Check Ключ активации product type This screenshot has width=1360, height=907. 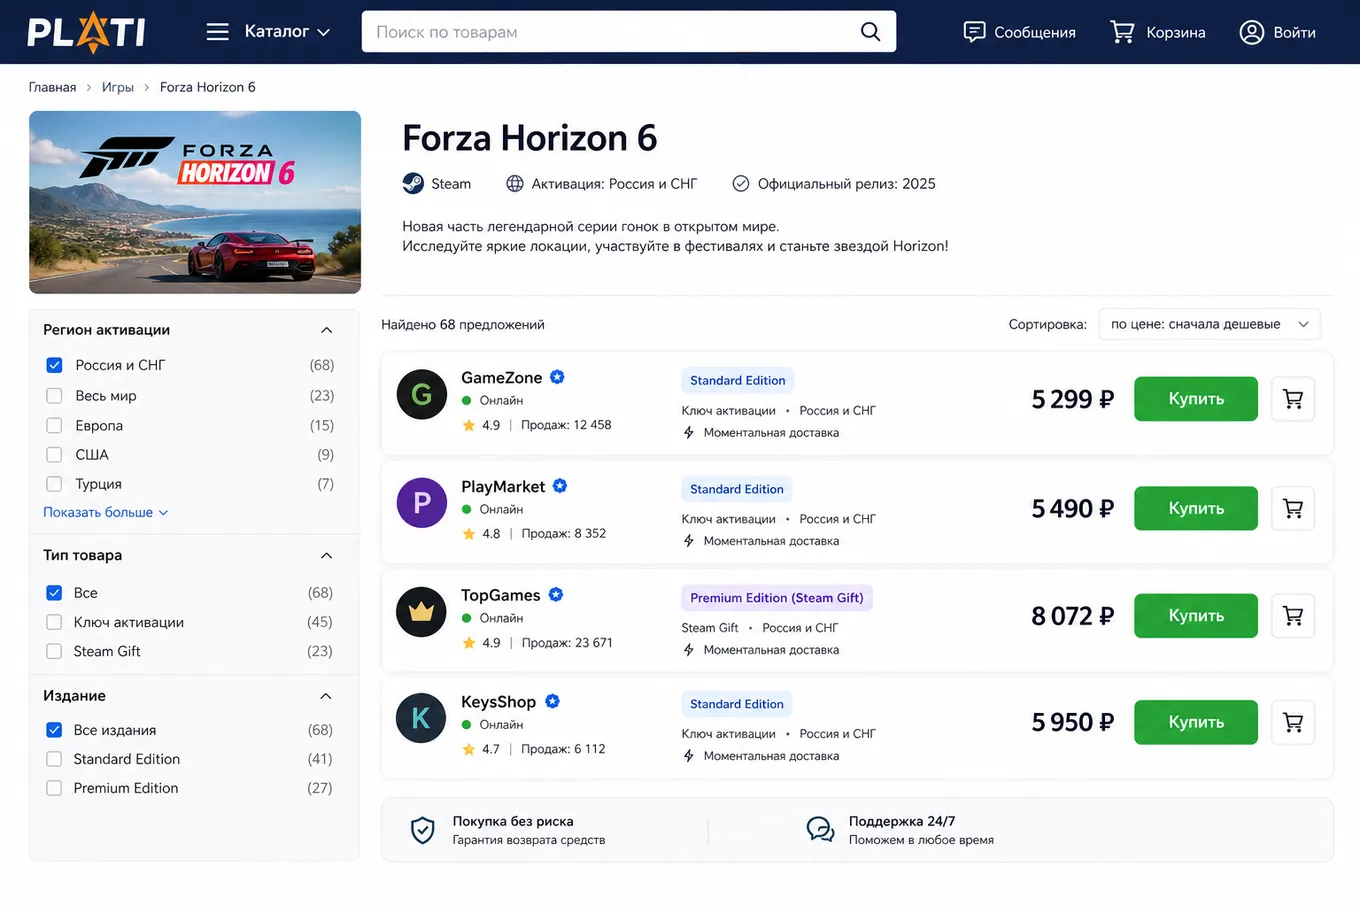coord(55,622)
